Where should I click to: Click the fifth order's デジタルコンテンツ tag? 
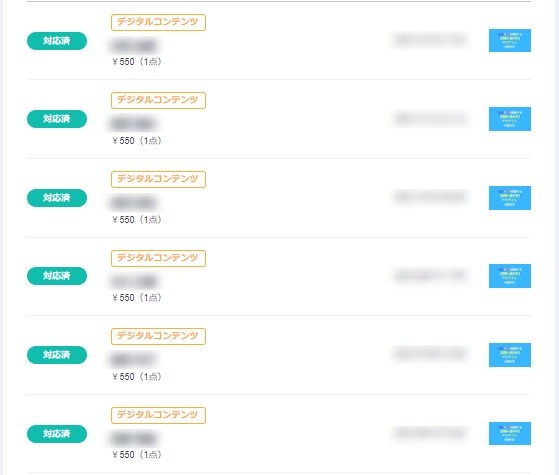[x=158, y=337]
